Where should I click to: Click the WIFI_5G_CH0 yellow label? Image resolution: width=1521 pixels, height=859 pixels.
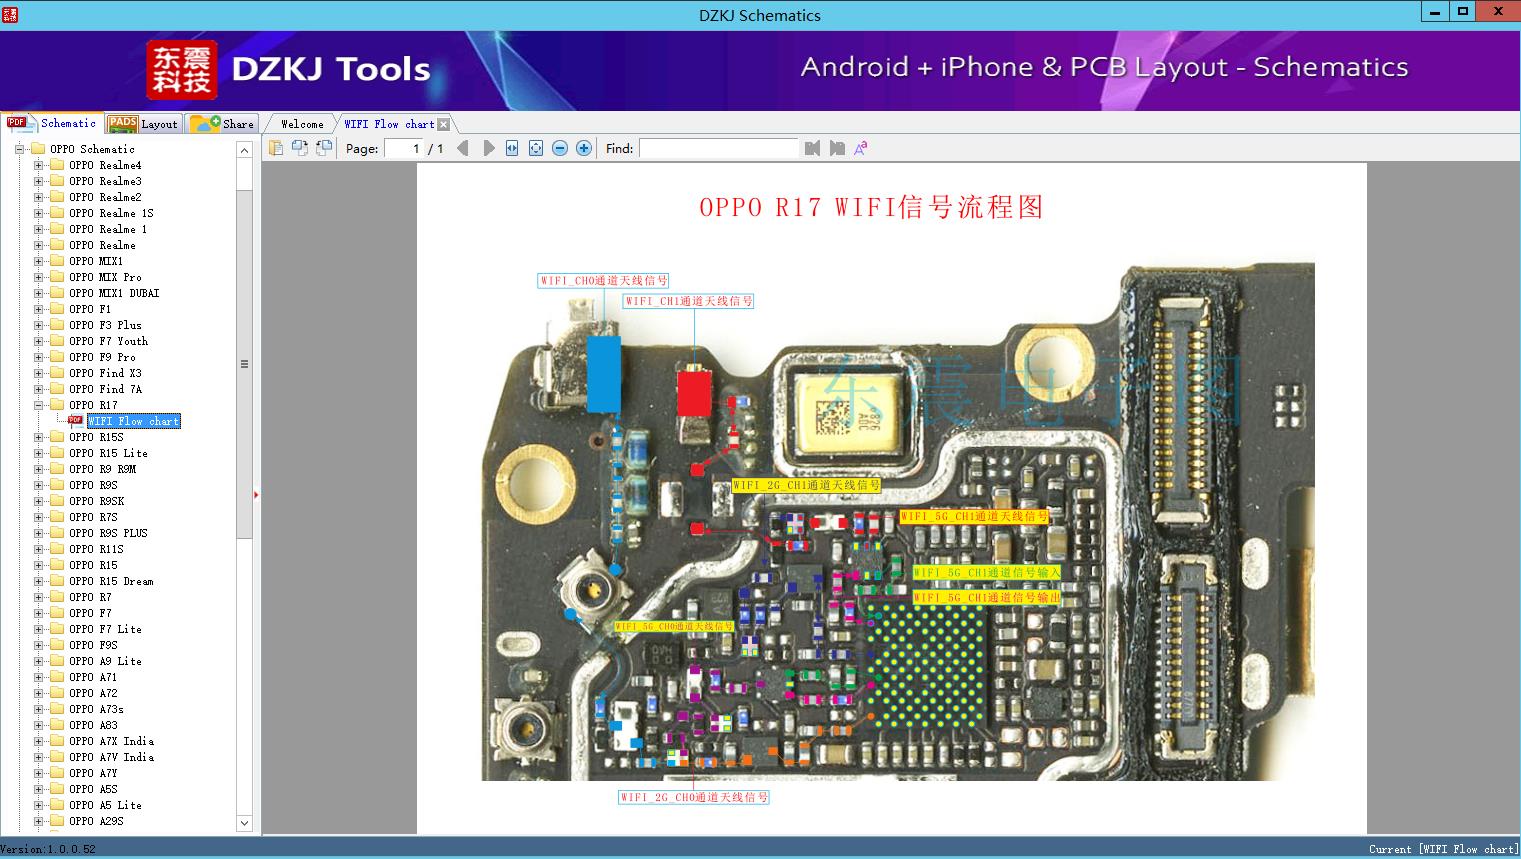(x=674, y=626)
